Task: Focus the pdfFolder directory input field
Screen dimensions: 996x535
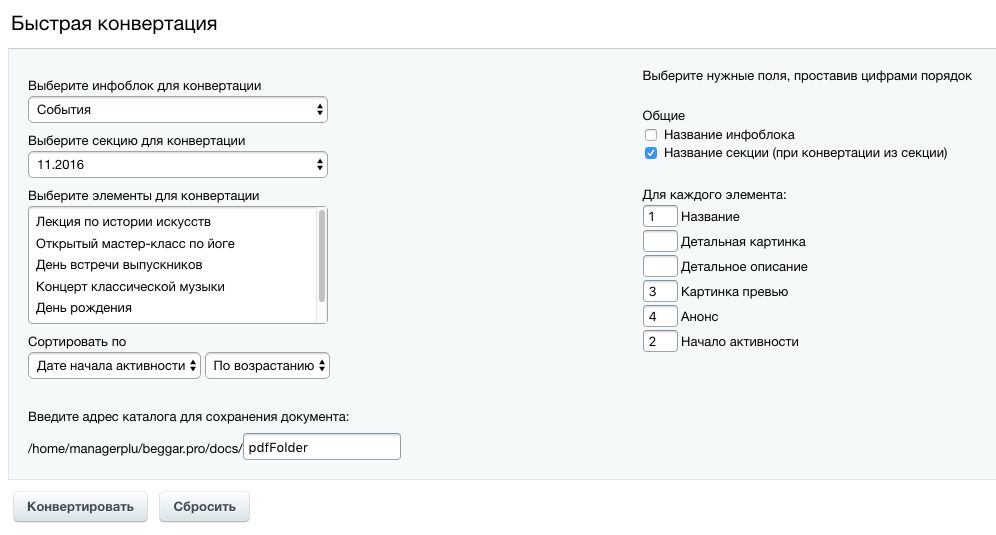Action: (x=322, y=447)
